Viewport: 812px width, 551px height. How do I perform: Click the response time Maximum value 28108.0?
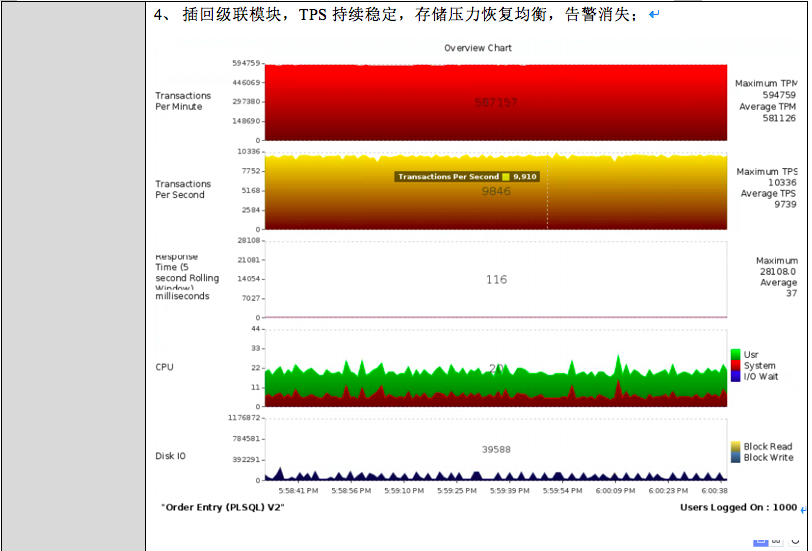[x=778, y=271]
